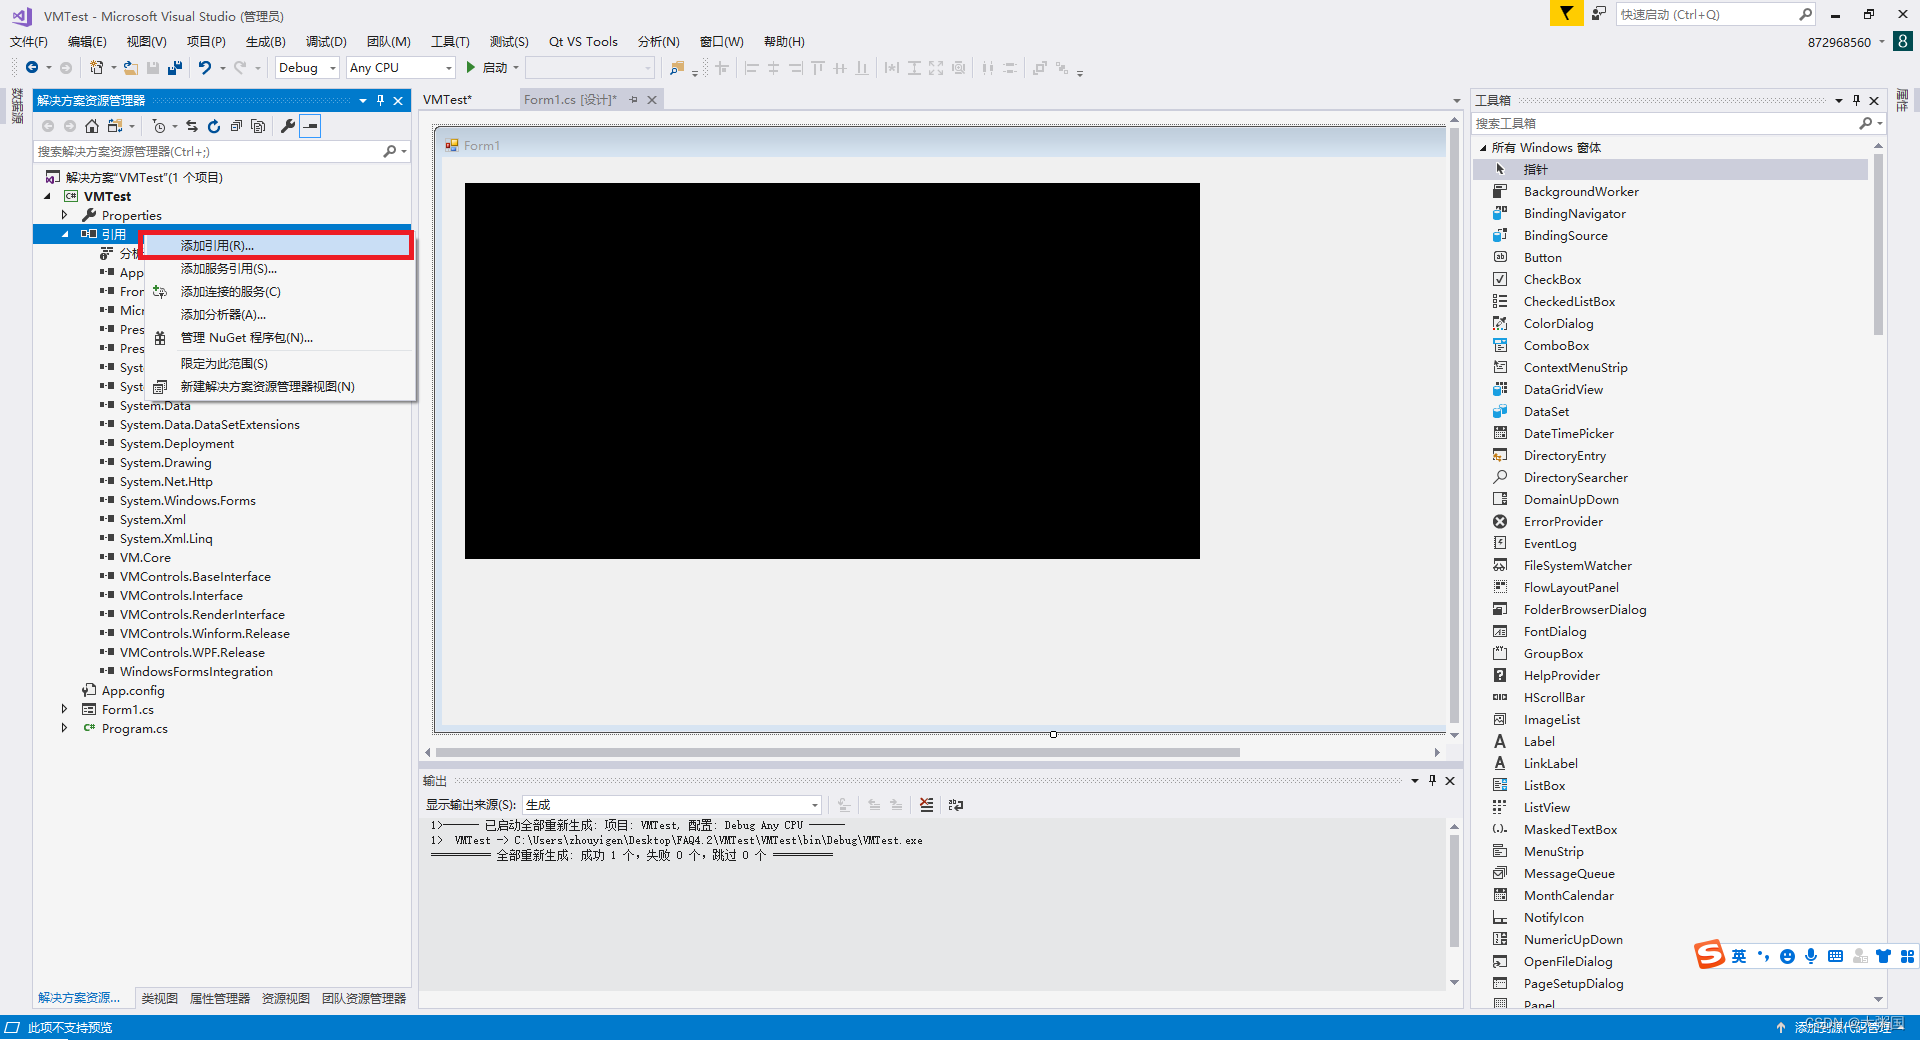Screen dimensions: 1920x1040
Task: Click the search magnifier in Solution Explorer search
Action: [389, 151]
